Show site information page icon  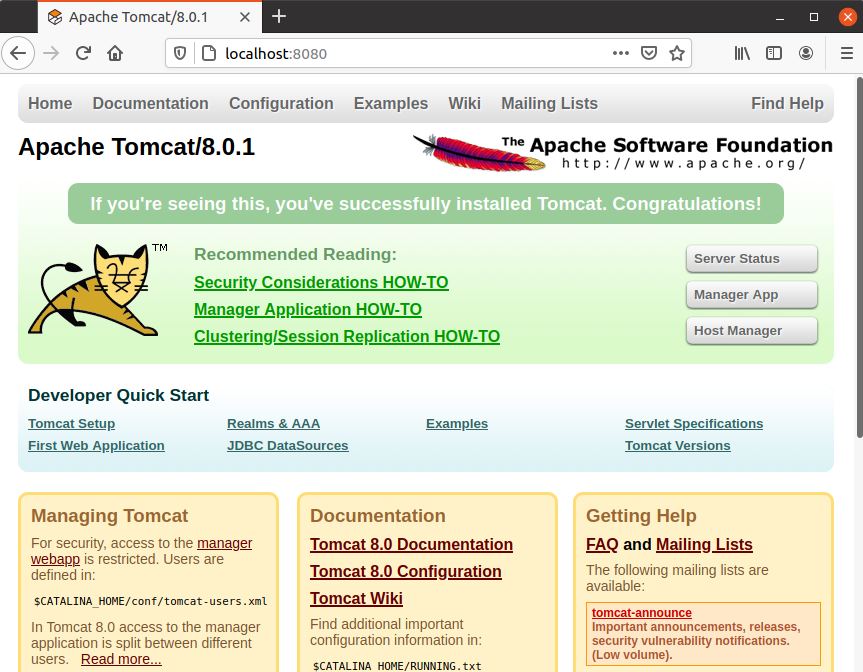209,53
